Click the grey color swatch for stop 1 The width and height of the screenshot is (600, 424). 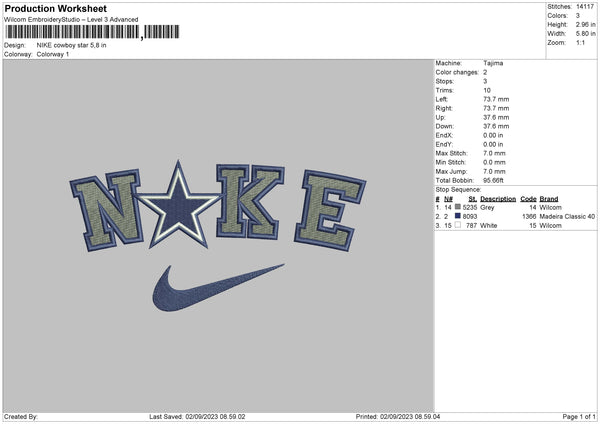458,207
